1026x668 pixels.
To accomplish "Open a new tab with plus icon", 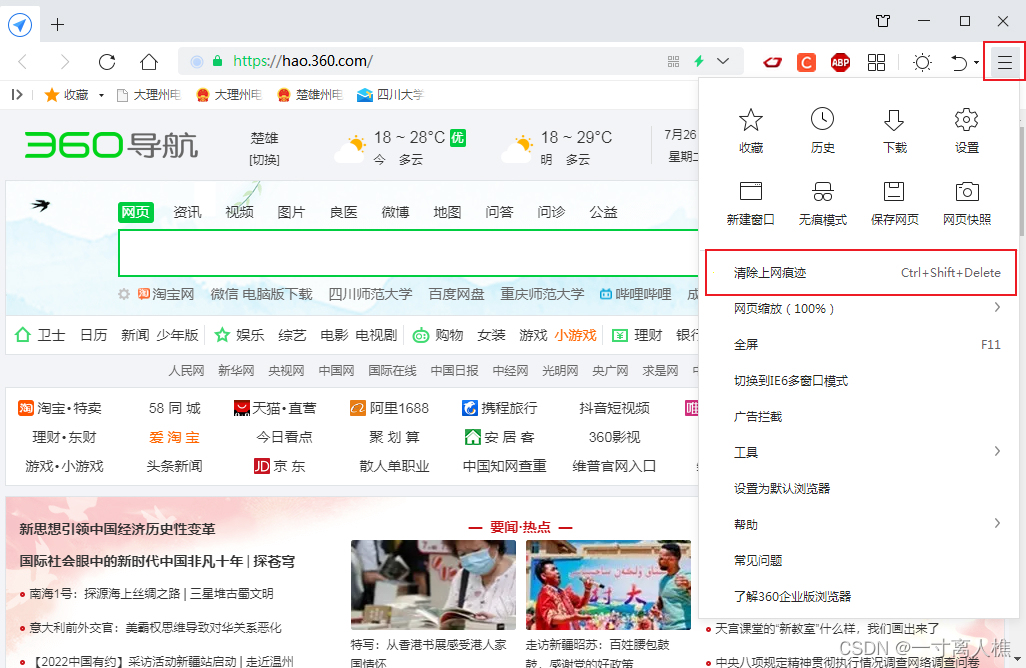I will click(58, 25).
